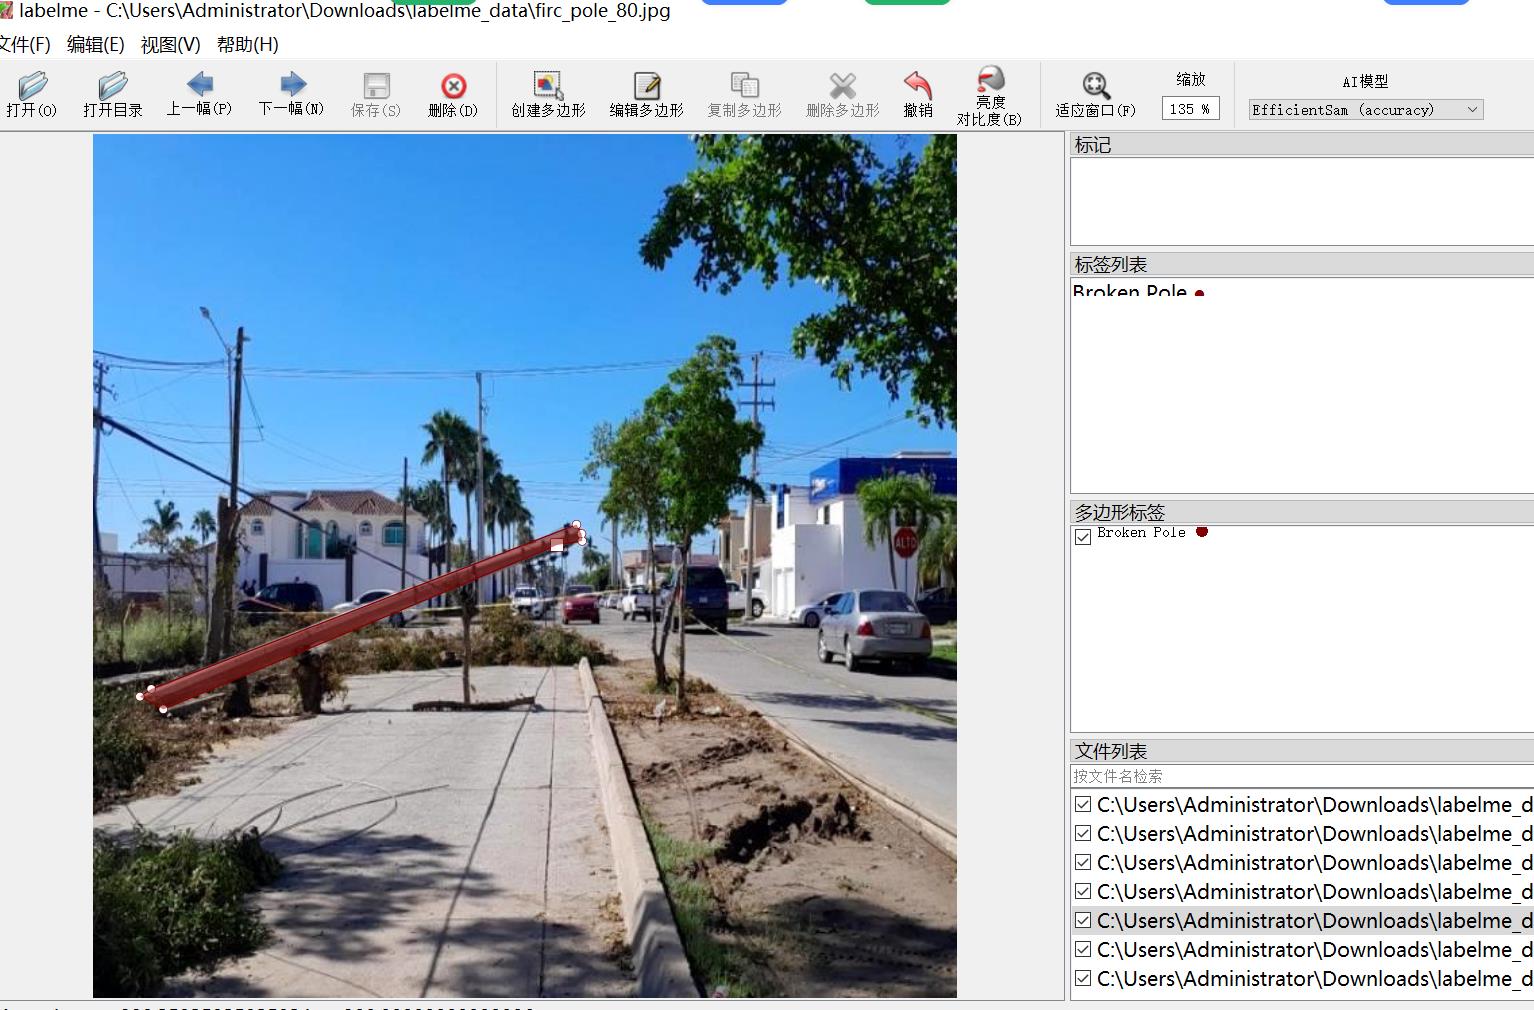
Task: Click the file name search field
Action: coord(1300,776)
